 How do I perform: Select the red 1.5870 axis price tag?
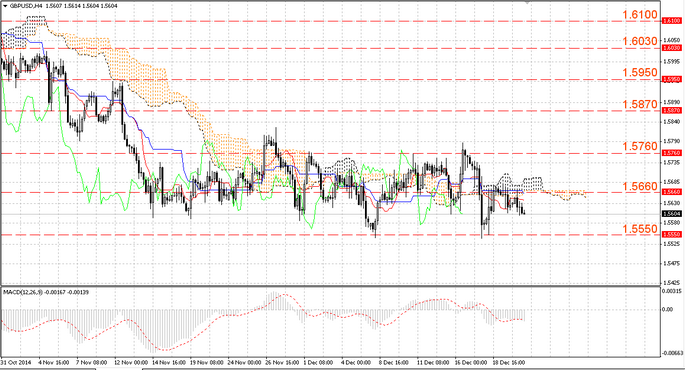672,111
